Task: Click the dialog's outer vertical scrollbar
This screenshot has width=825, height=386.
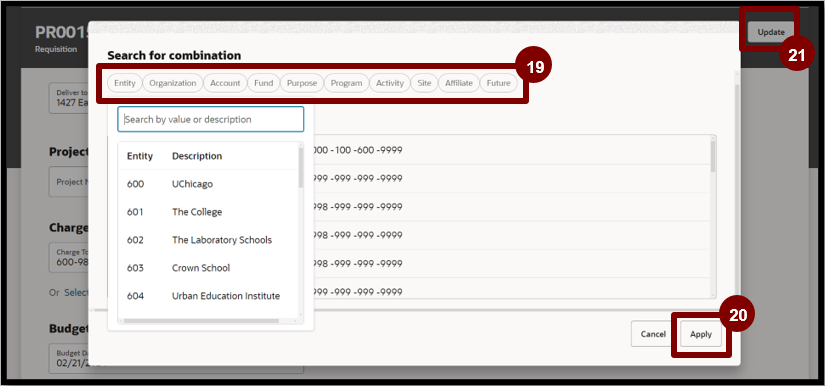Action: click(737, 190)
